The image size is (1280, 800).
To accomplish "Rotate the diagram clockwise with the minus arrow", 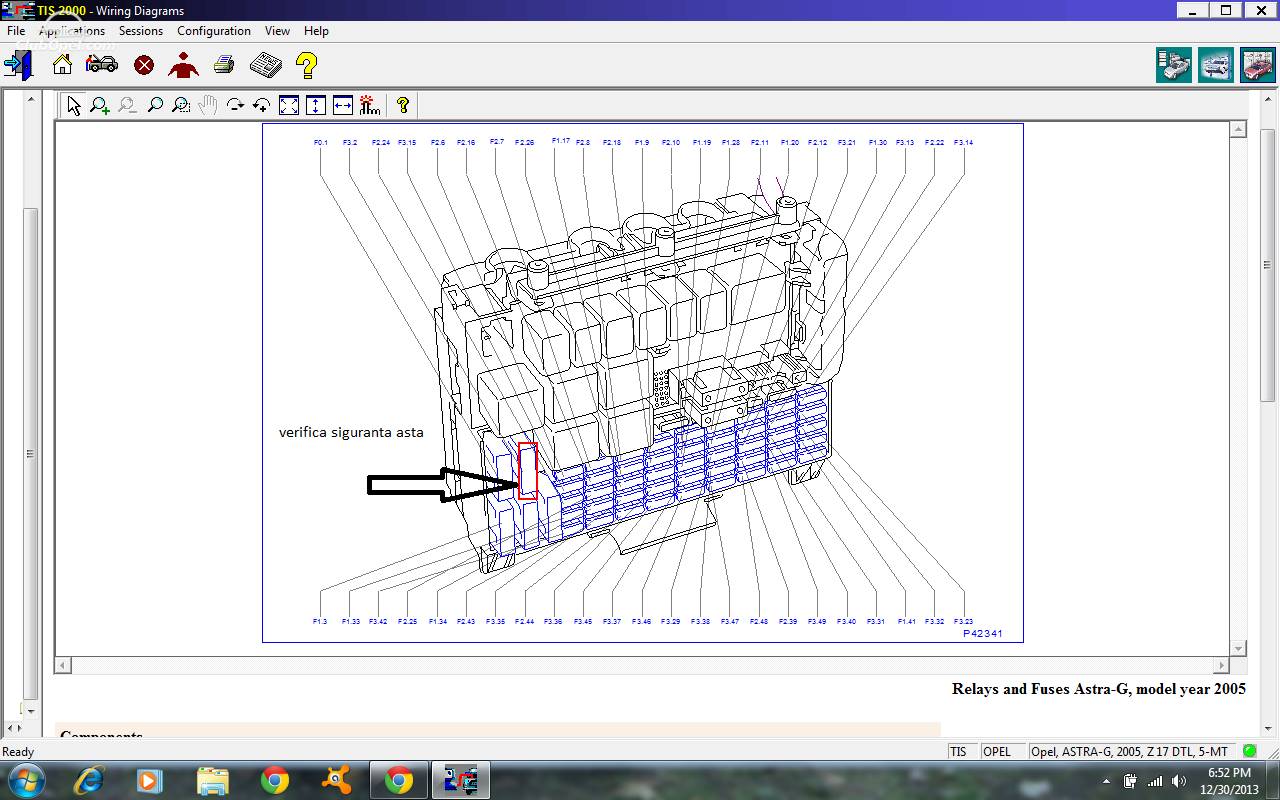I will (x=235, y=105).
